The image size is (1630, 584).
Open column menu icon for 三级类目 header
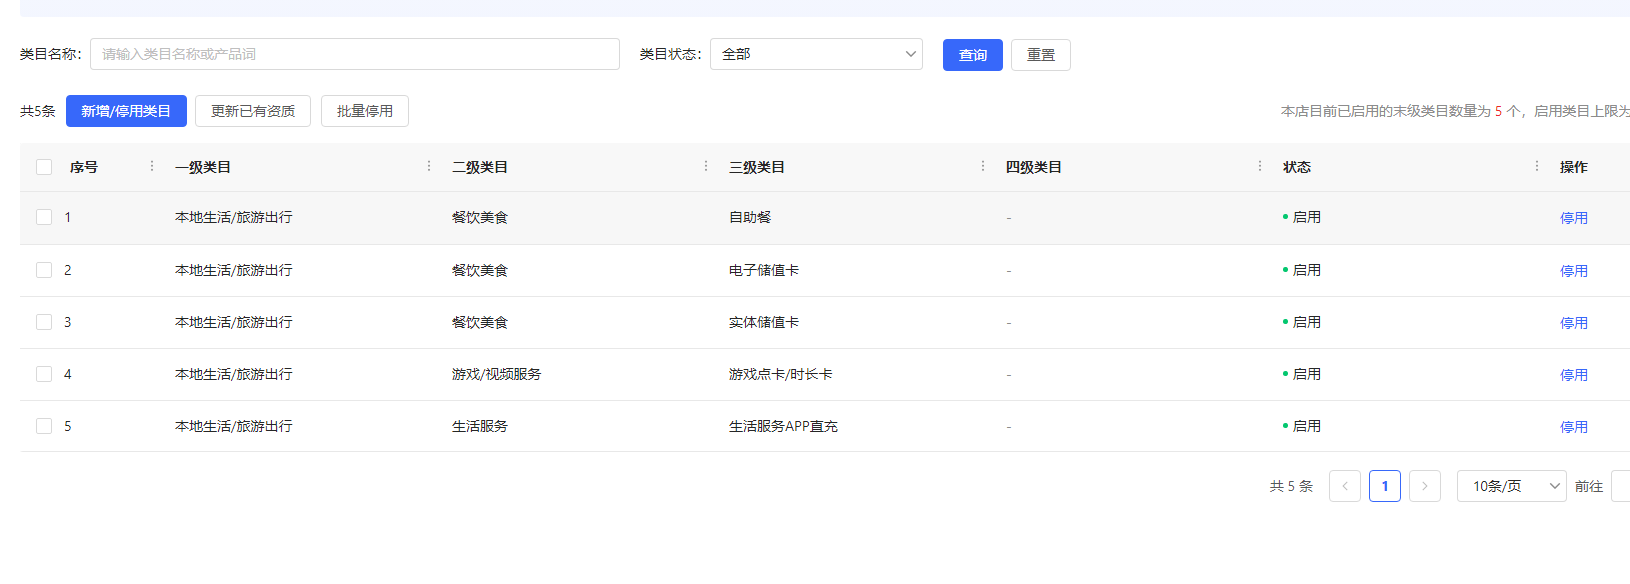tap(983, 166)
